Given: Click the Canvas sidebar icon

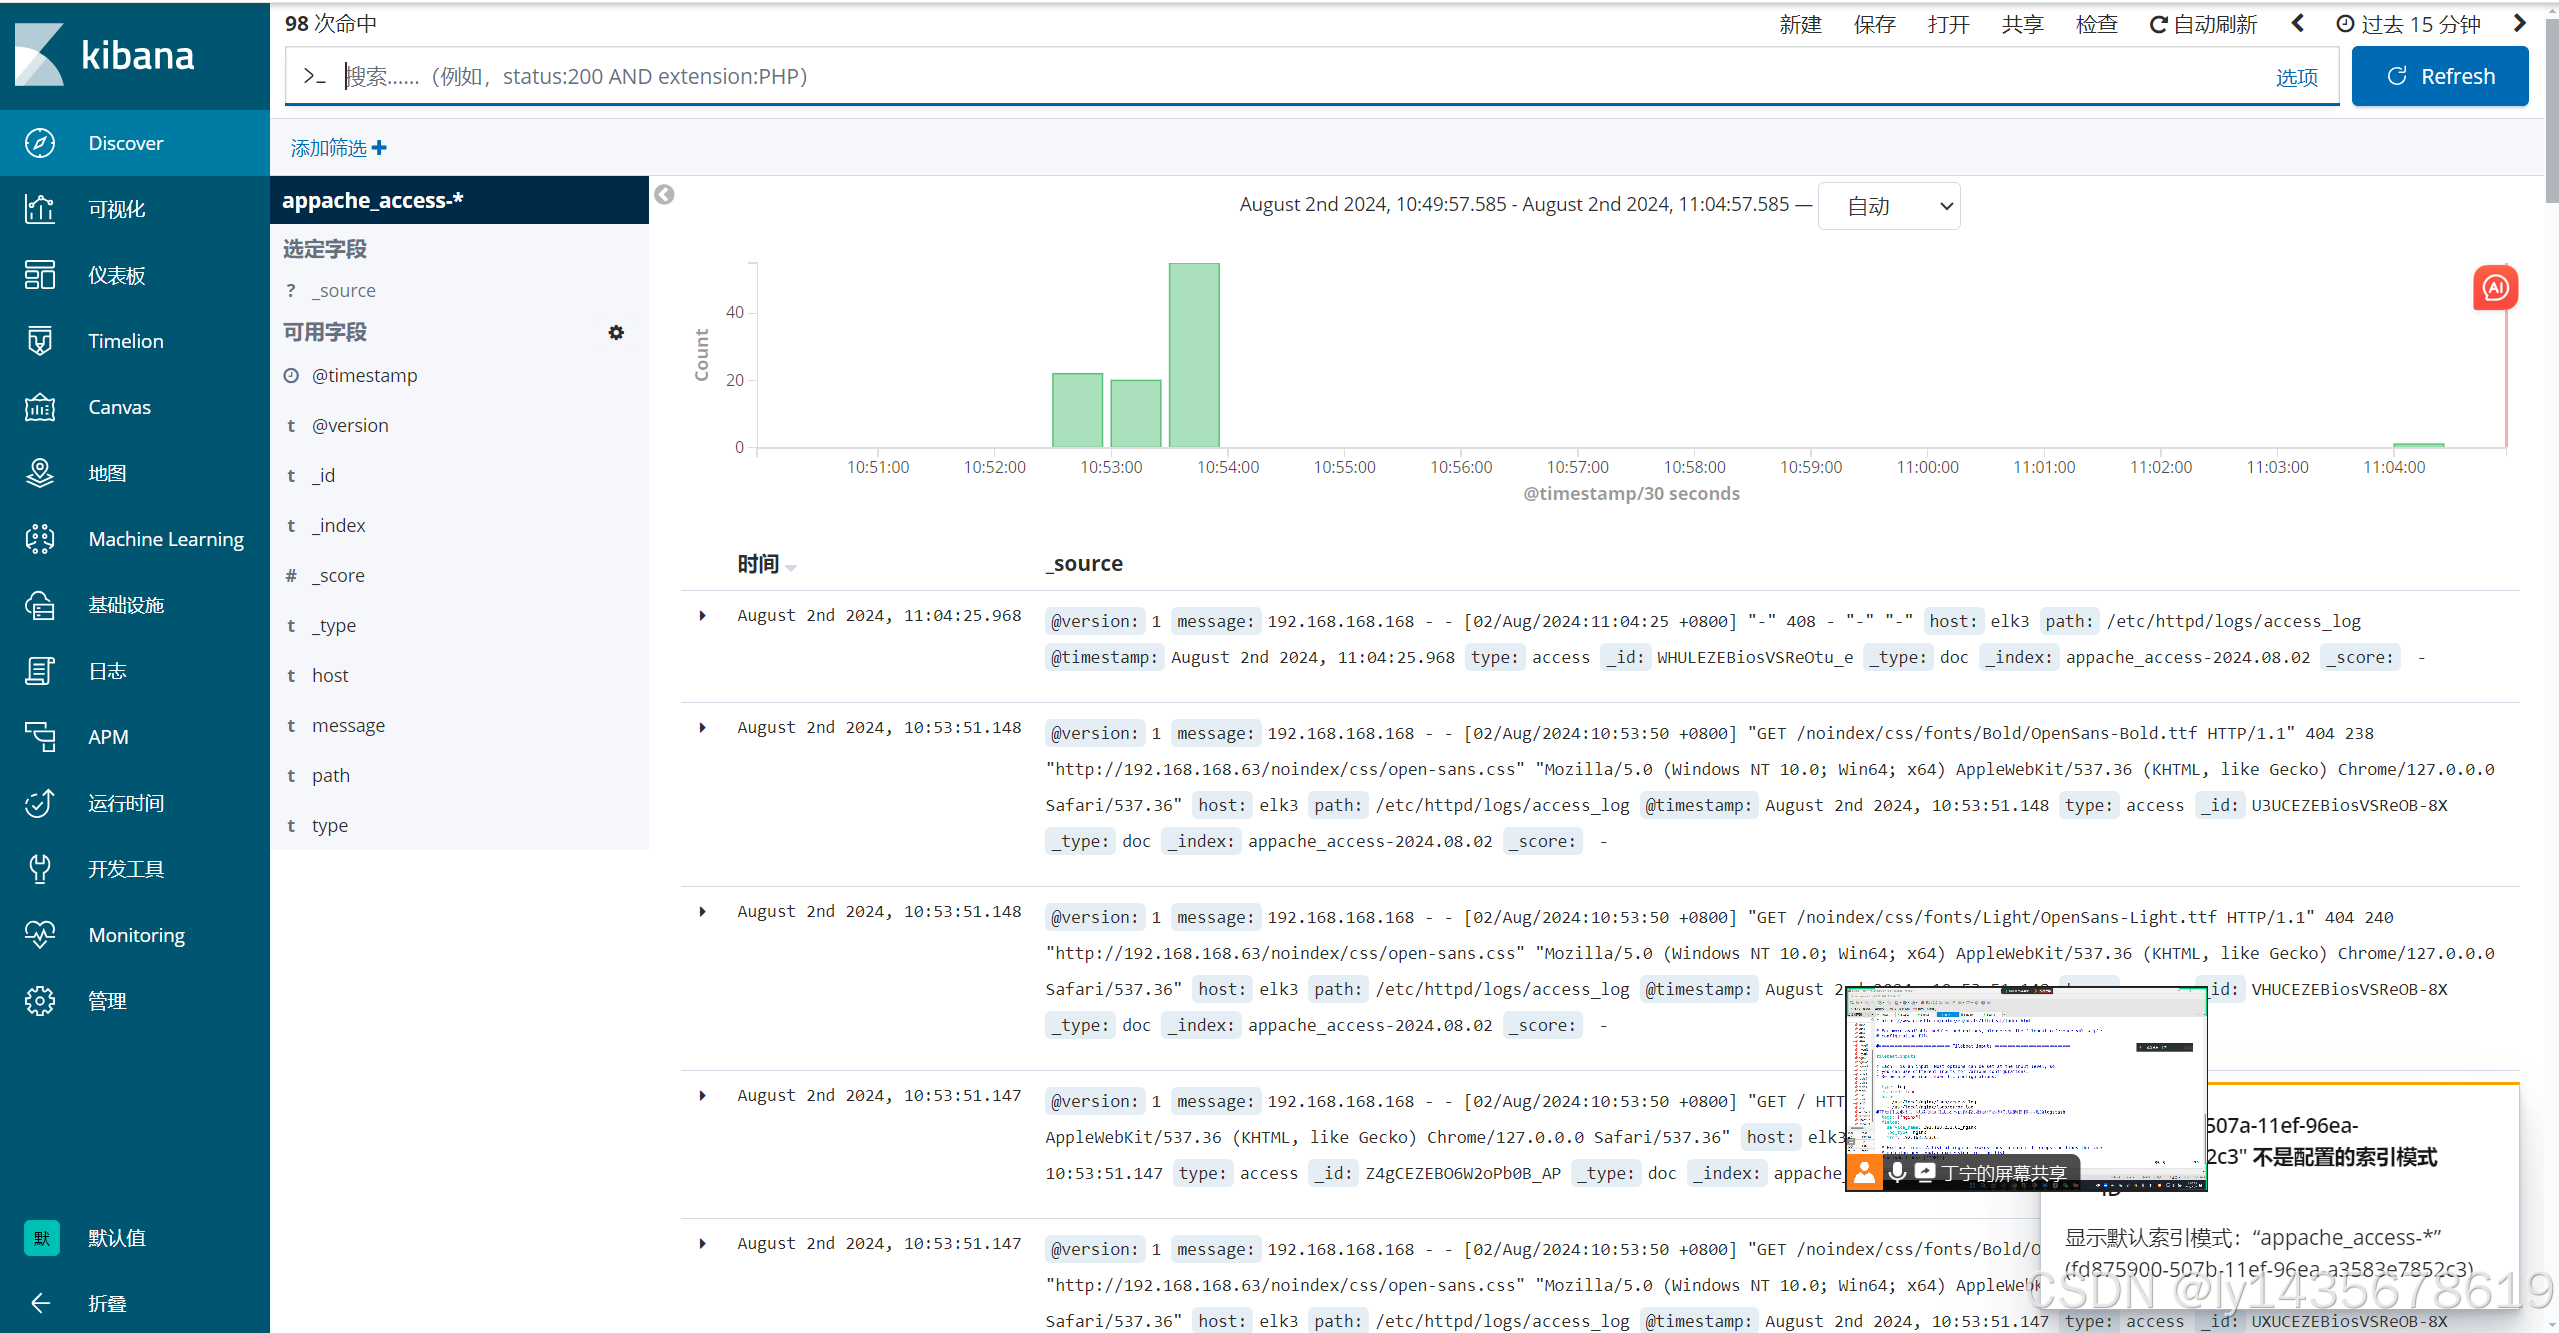Looking at the screenshot, I should tap(40, 407).
